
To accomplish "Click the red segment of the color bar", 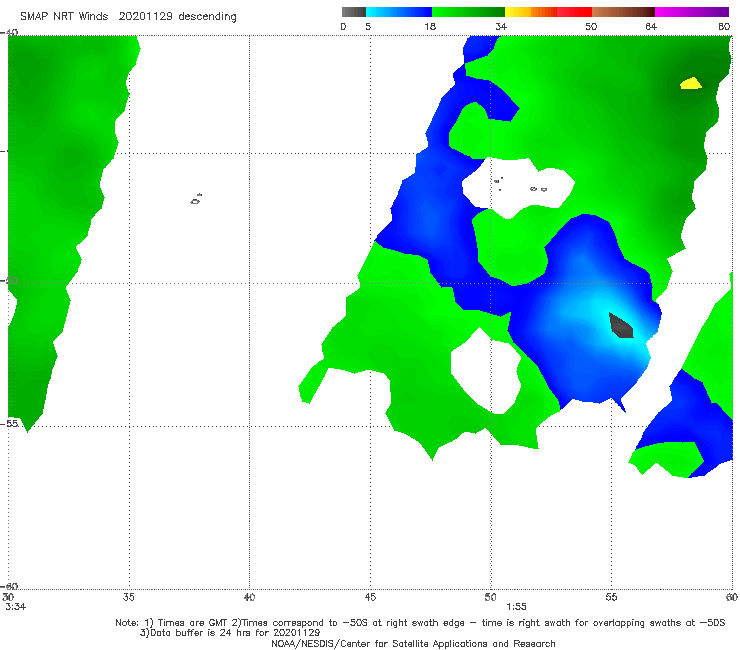I will click(574, 12).
